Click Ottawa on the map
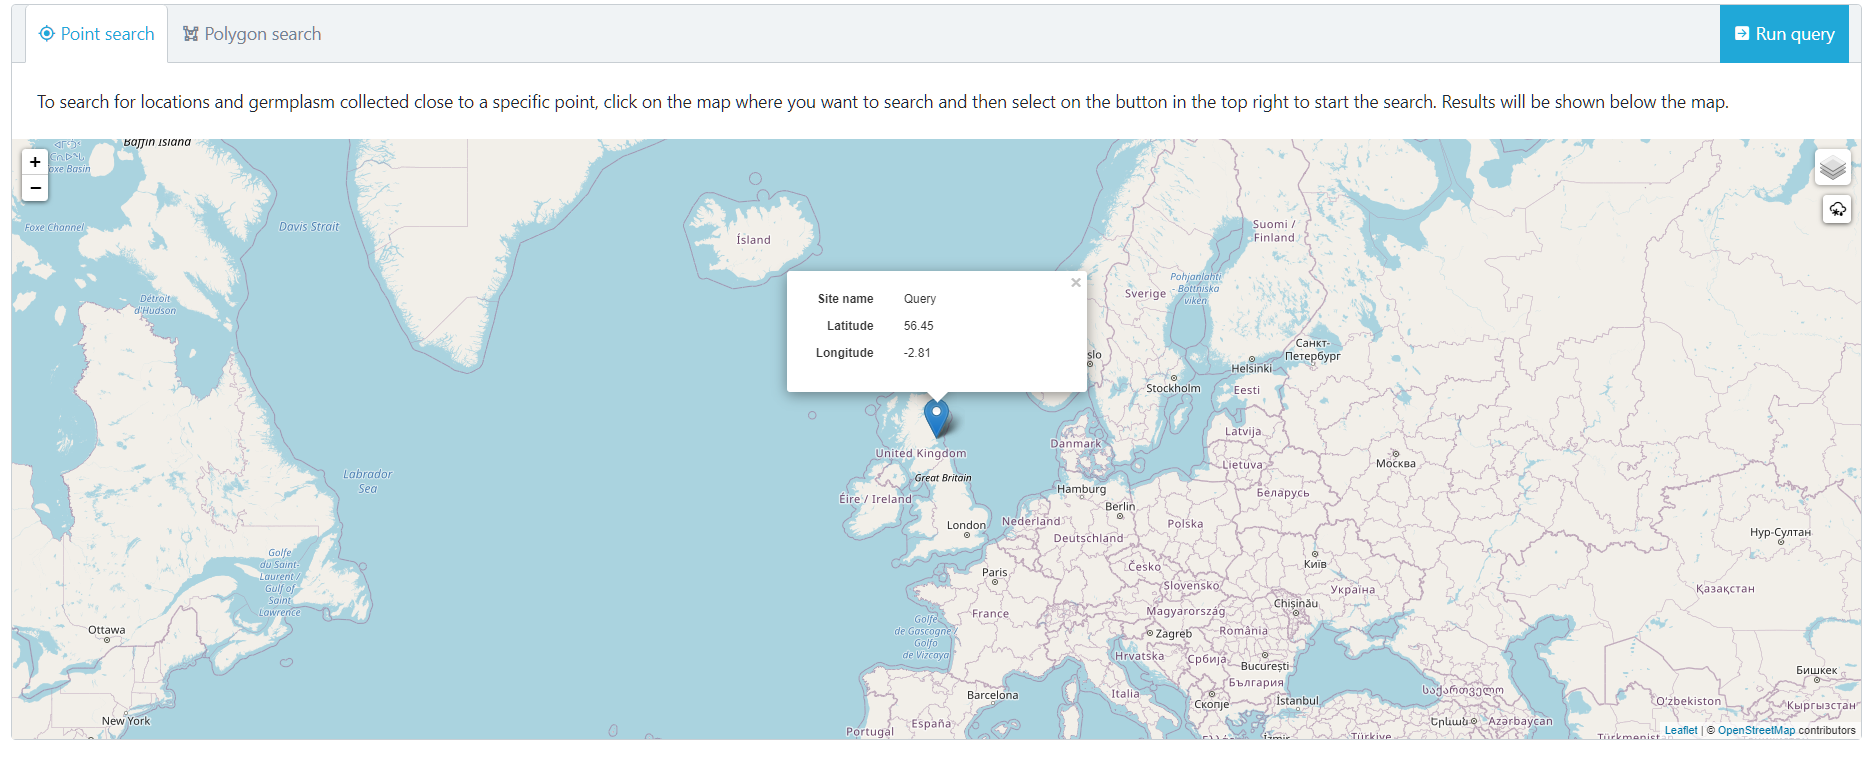Screen dimensions: 1875x757 (x=107, y=630)
